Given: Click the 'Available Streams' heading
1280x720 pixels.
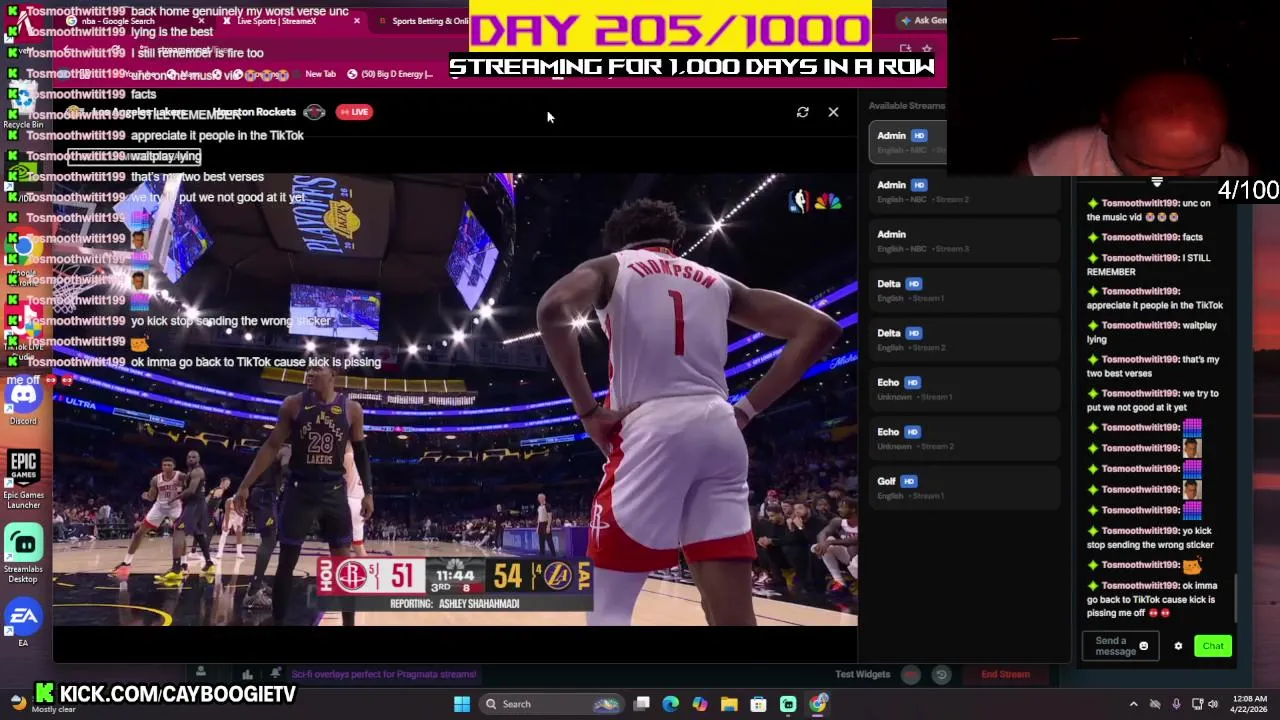Looking at the screenshot, I should (x=907, y=106).
